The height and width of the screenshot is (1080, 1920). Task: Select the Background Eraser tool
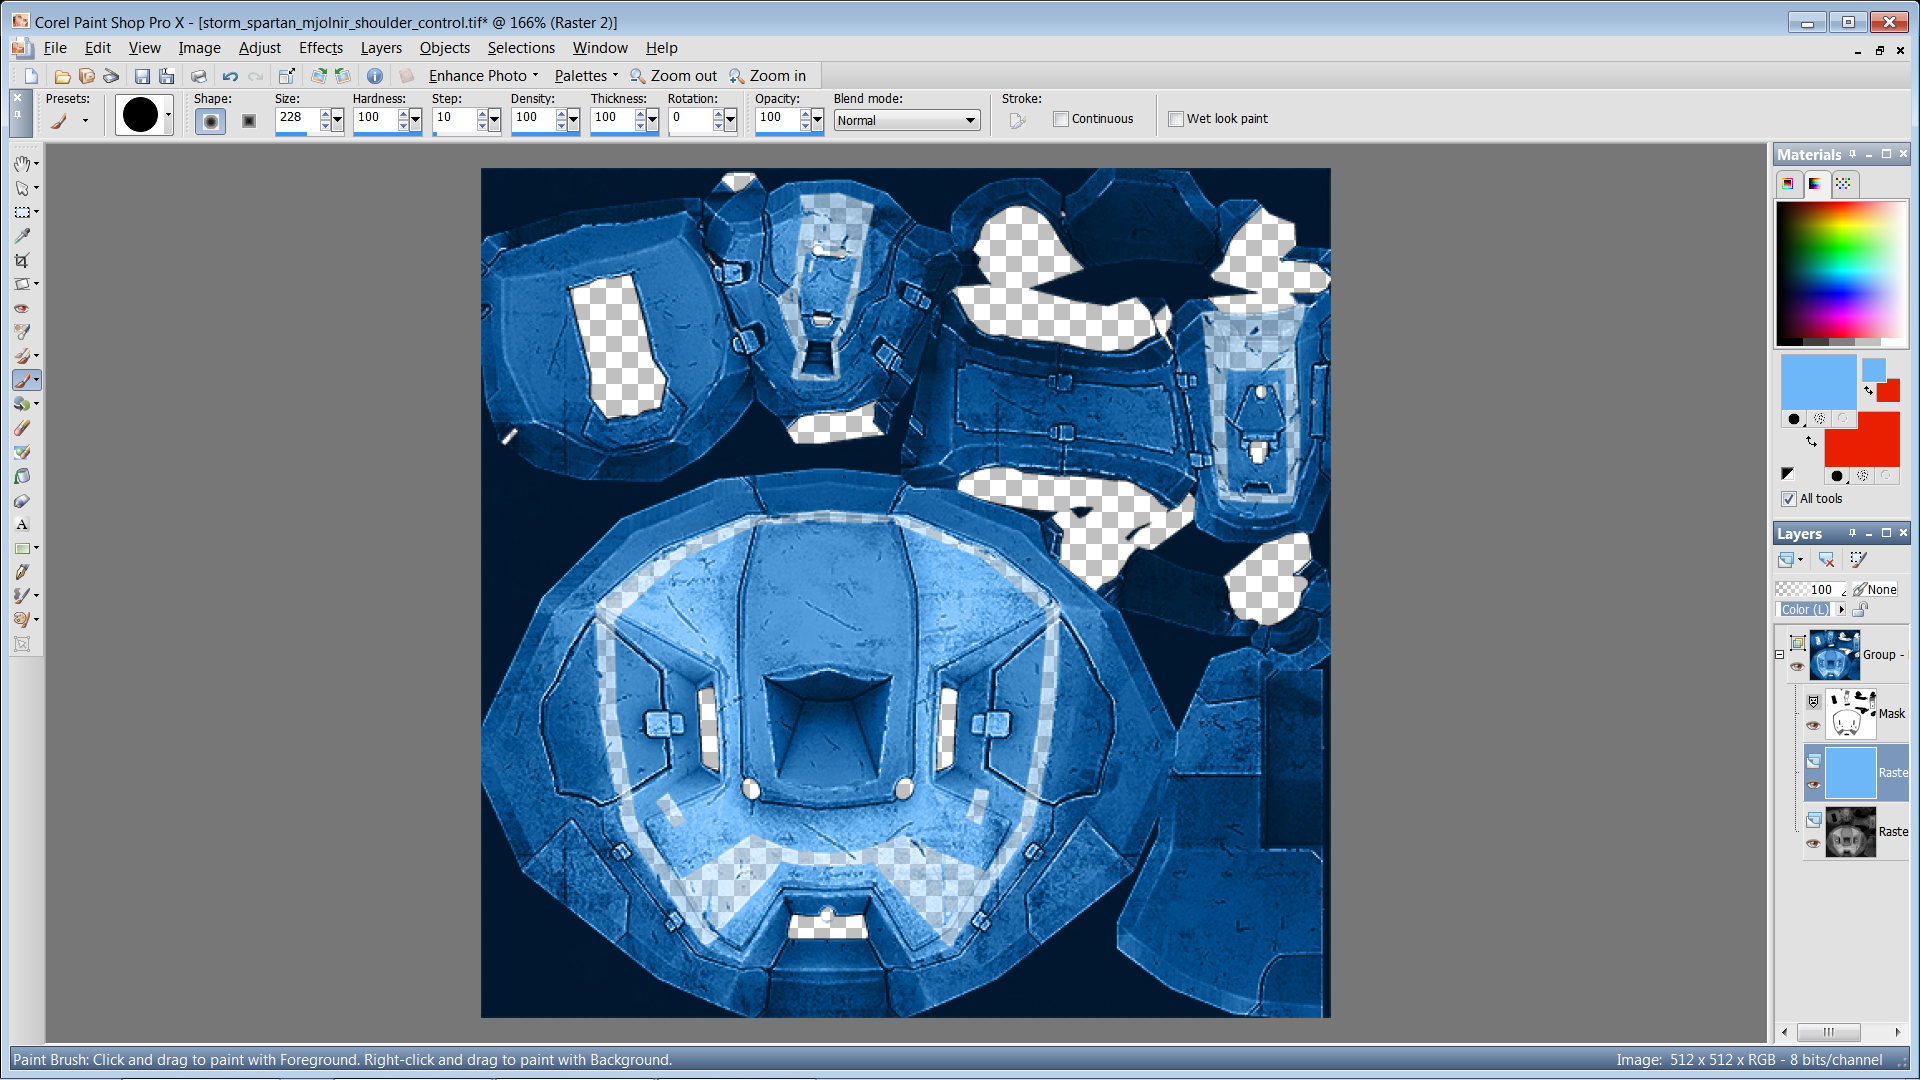point(22,452)
